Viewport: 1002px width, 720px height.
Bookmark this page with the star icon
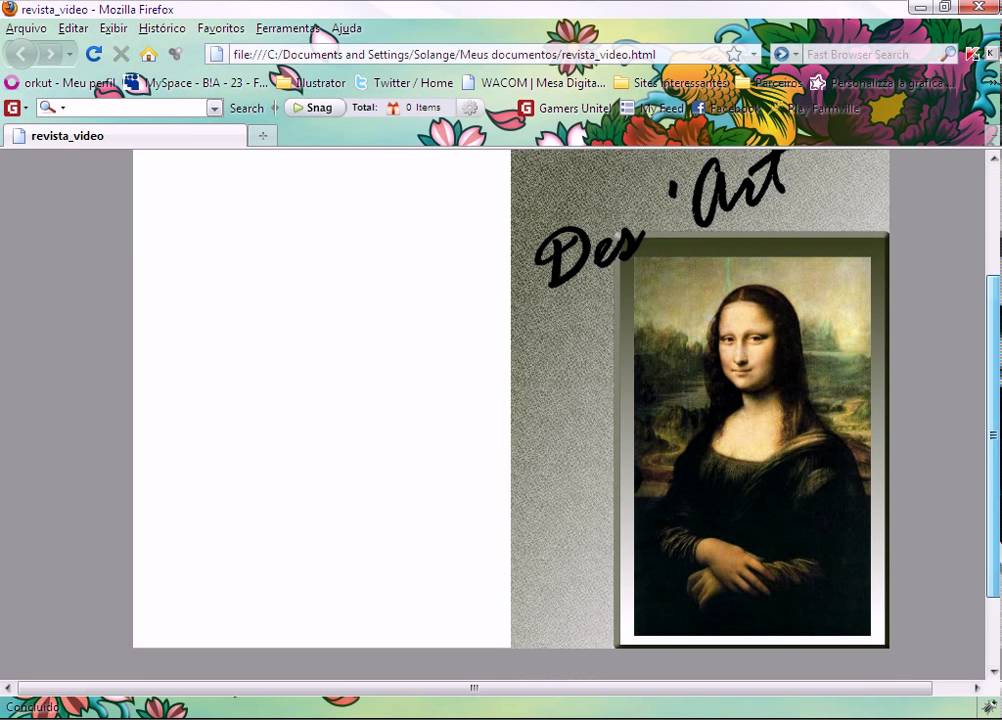(734, 54)
